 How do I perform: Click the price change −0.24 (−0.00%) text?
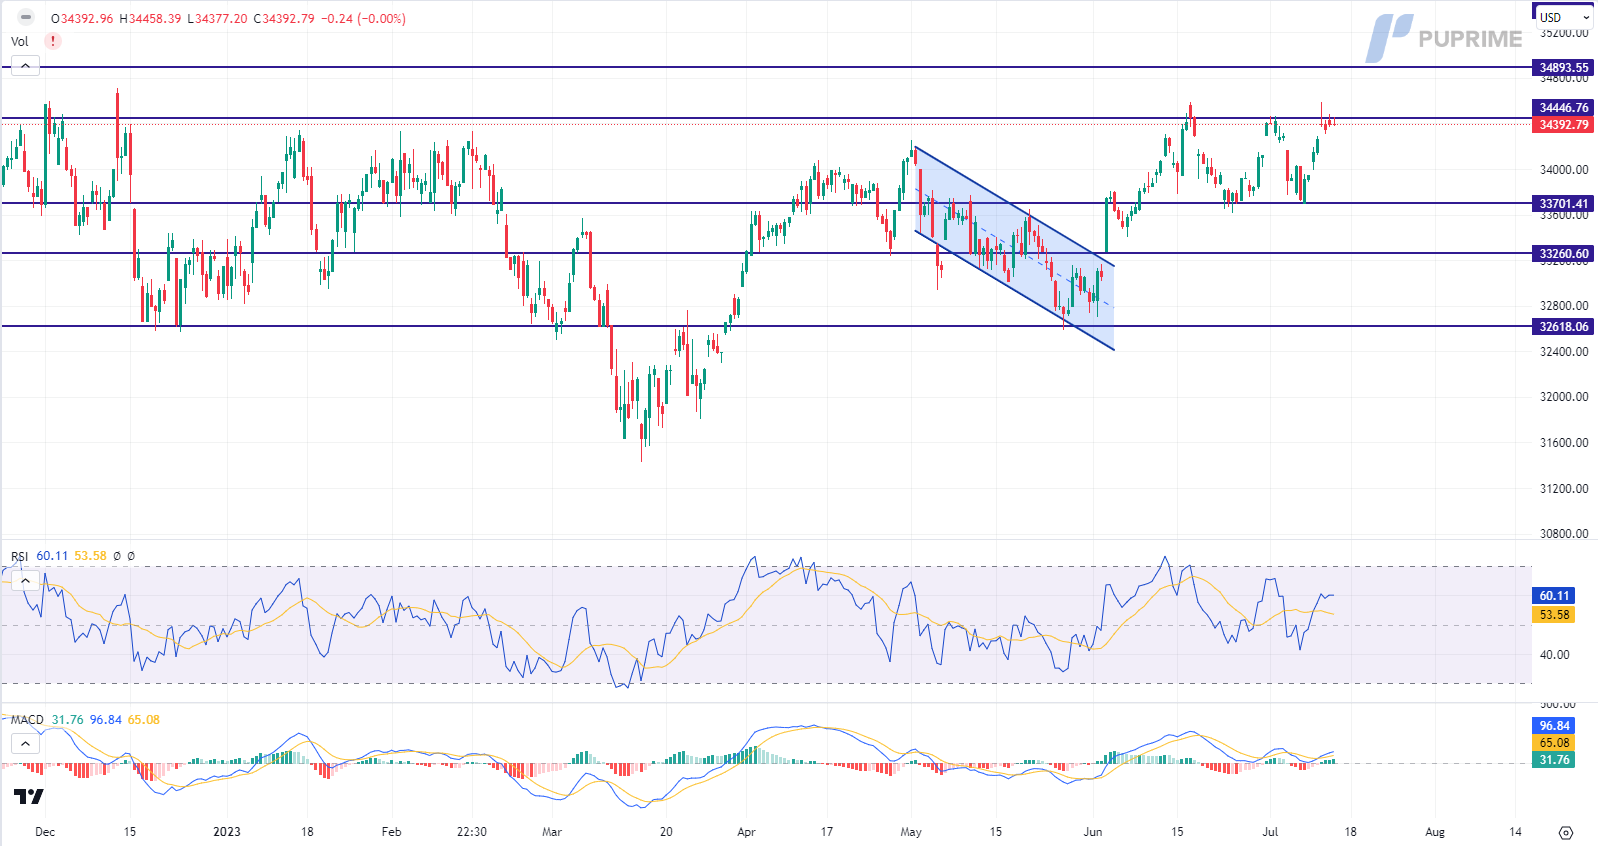363,19
